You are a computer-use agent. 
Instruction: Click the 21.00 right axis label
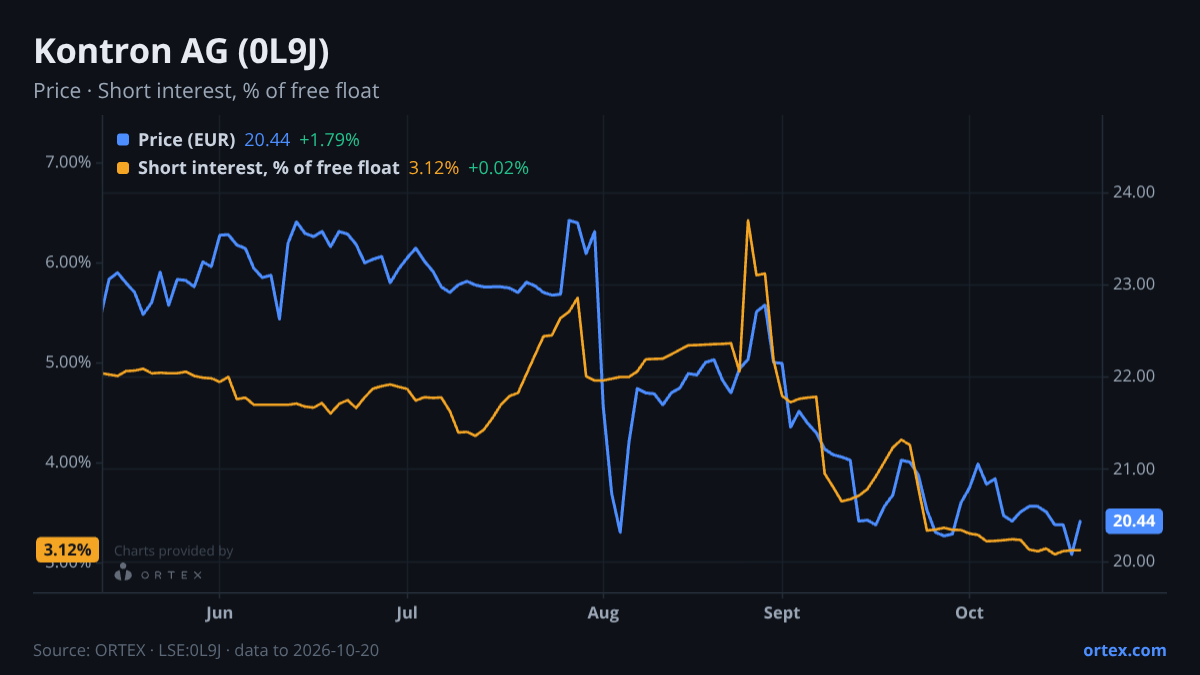1134,469
